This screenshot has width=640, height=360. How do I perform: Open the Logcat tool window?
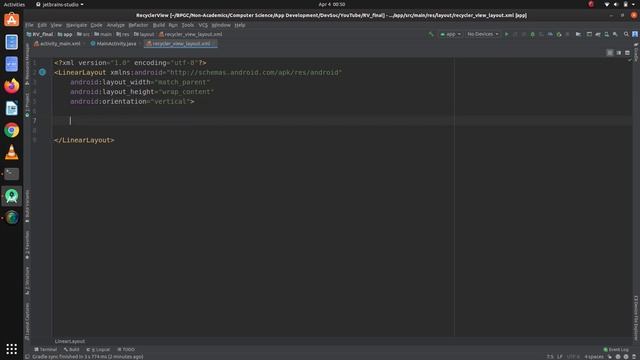pos(98,349)
